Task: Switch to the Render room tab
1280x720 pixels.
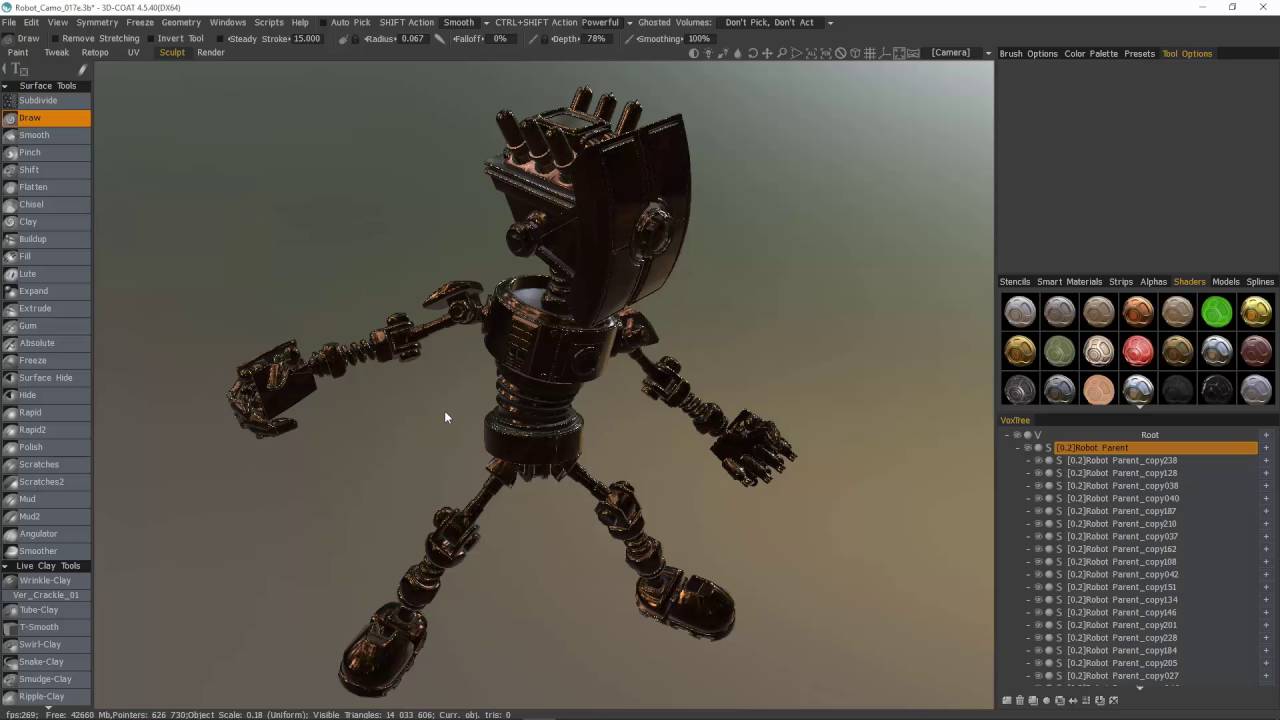Action: (x=211, y=53)
